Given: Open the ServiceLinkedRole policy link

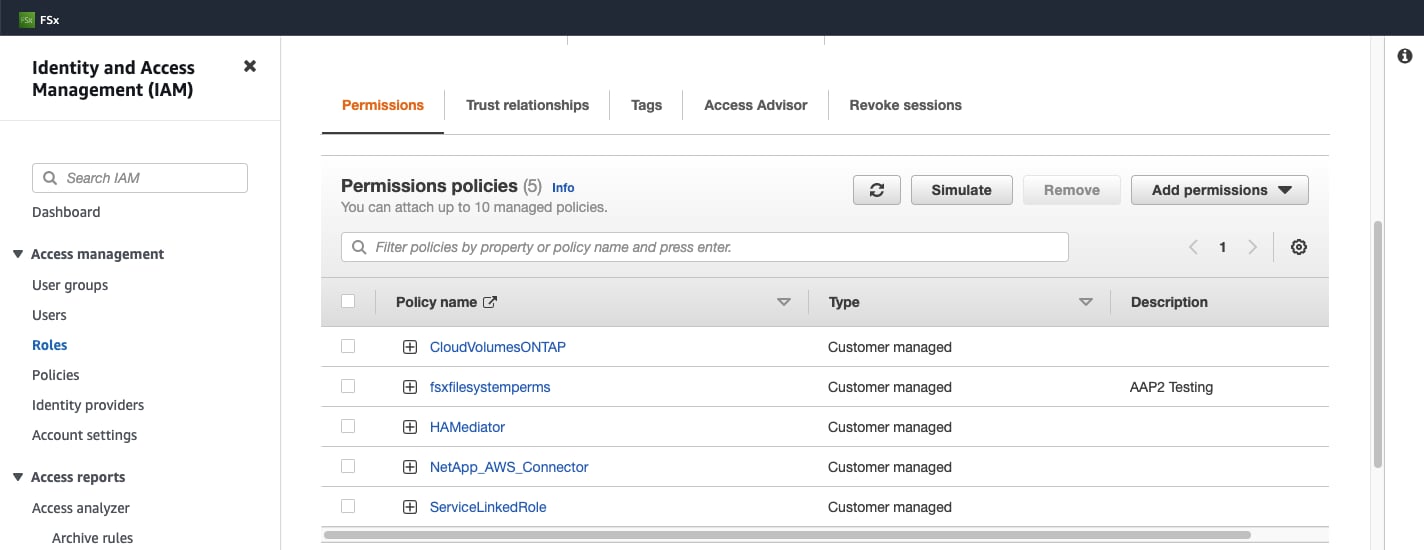Looking at the screenshot, I should coord(488,507).
